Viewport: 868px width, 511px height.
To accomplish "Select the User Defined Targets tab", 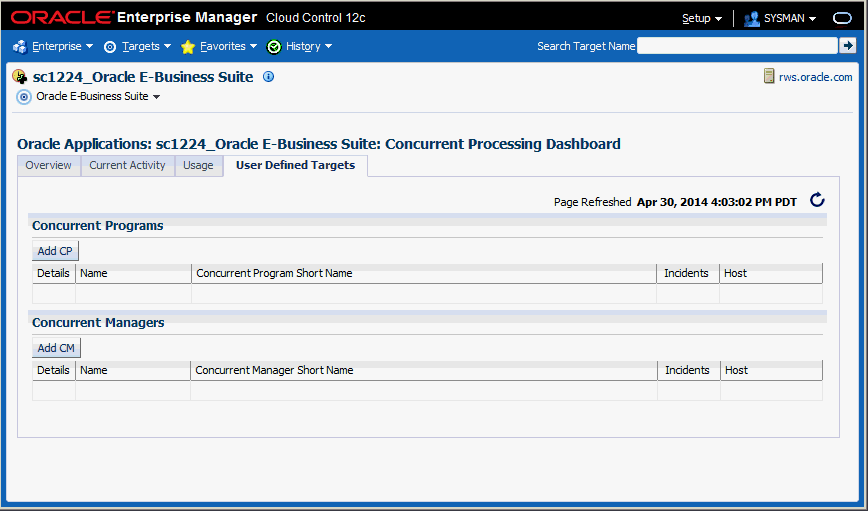I will pos(296,165).
